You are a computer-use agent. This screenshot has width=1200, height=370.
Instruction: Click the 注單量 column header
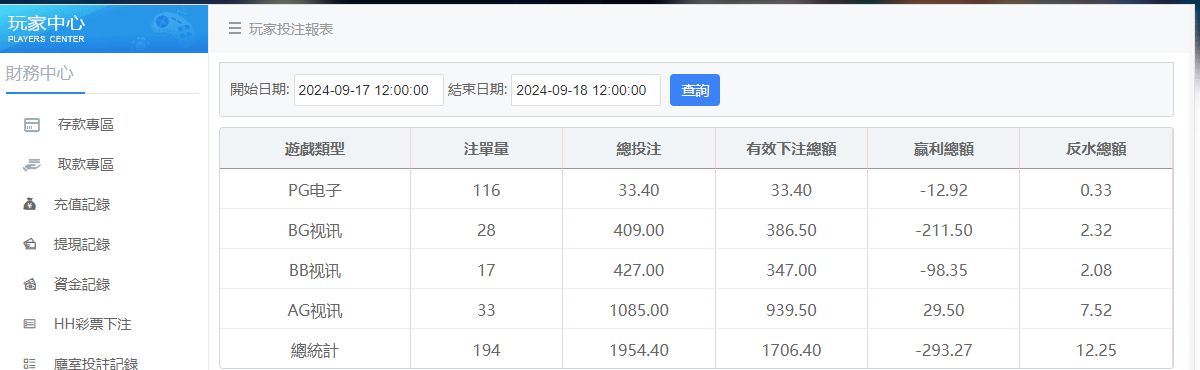click(x=487, y=149)
